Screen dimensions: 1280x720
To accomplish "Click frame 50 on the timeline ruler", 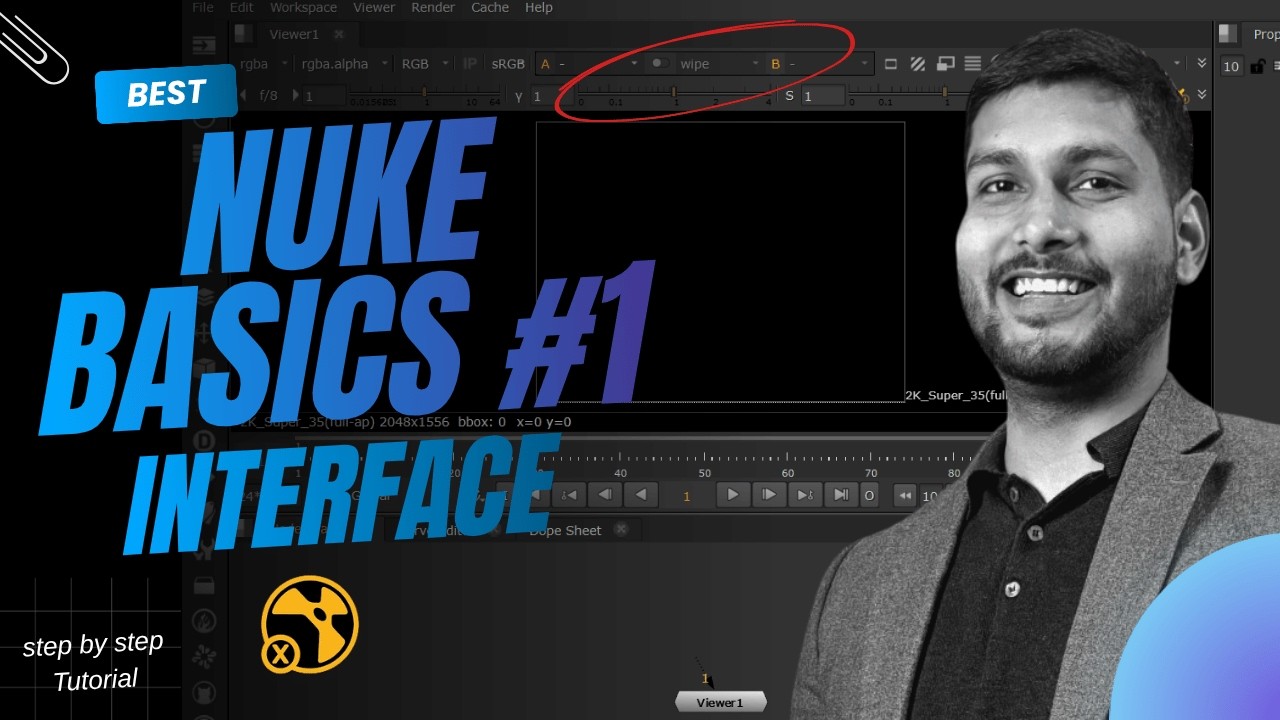I will pos(705,473).
